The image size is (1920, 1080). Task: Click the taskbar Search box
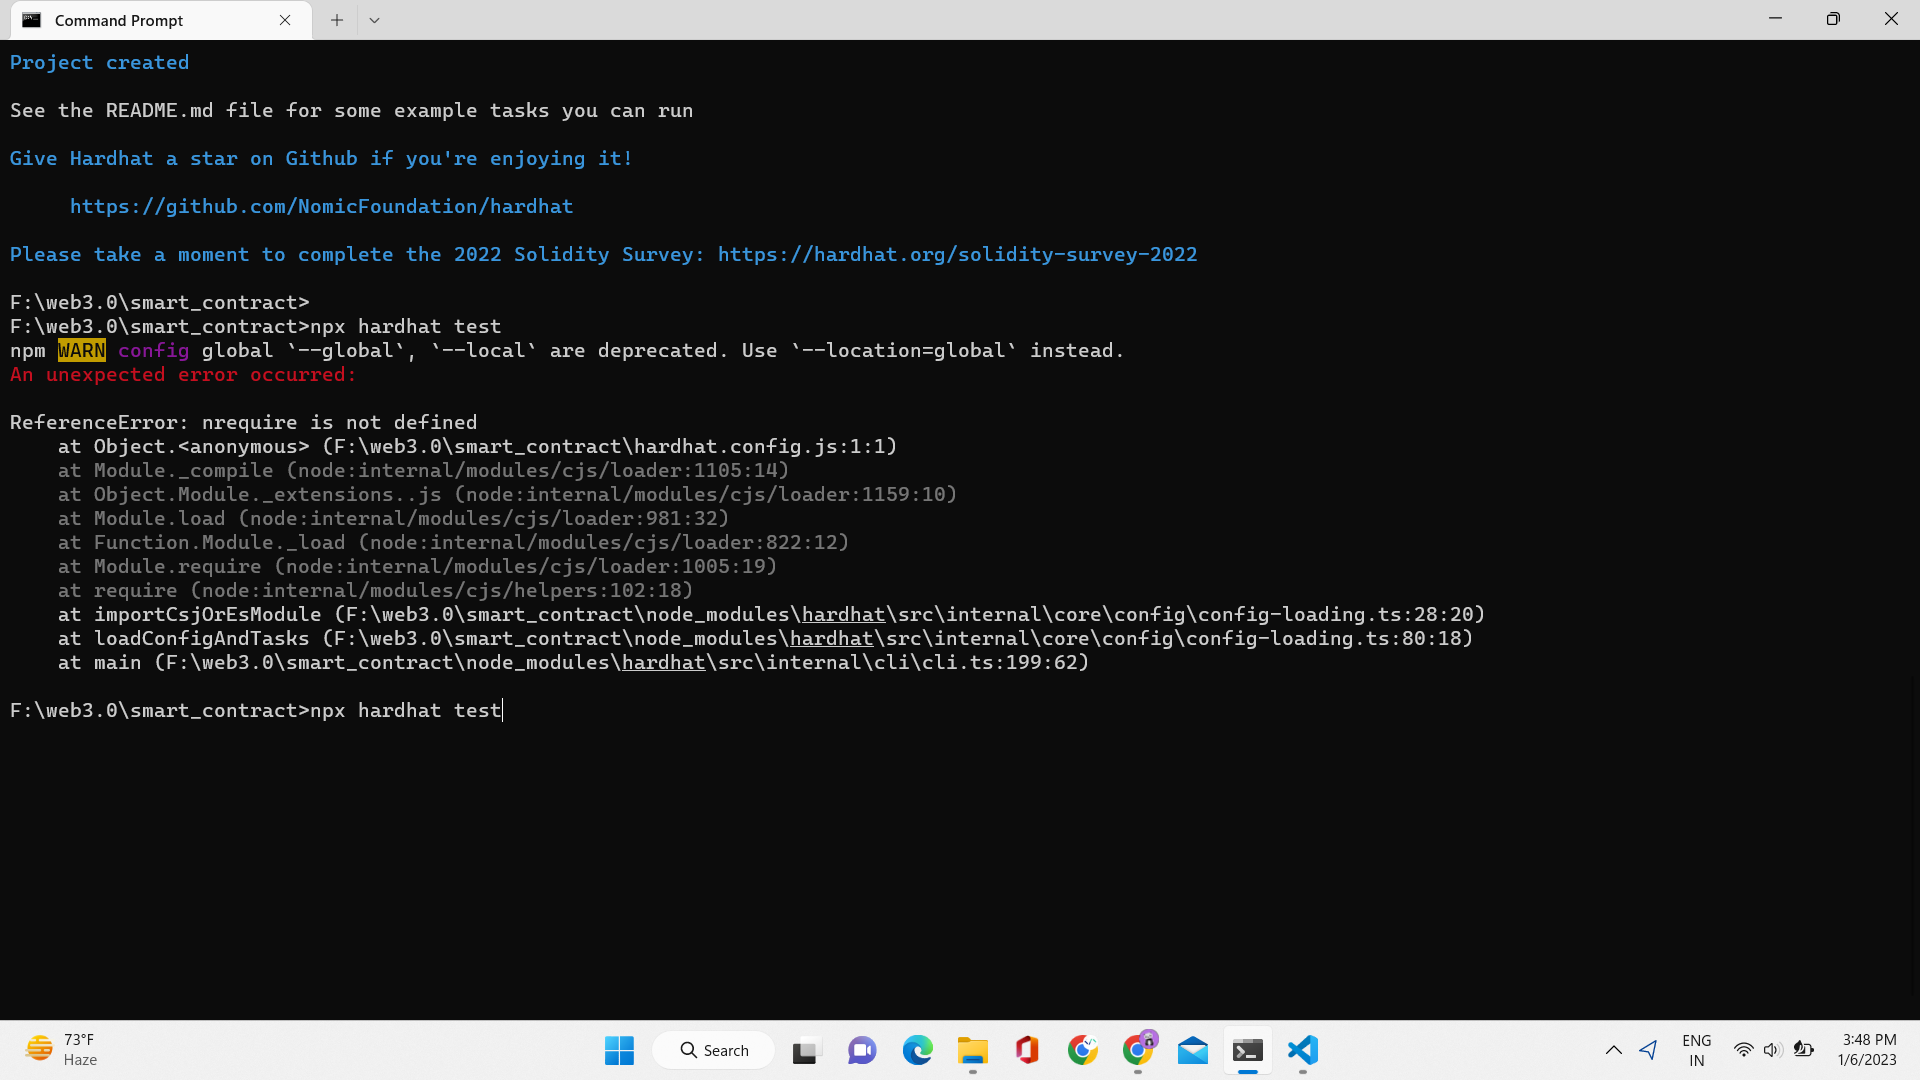(x=713, y=1050)
